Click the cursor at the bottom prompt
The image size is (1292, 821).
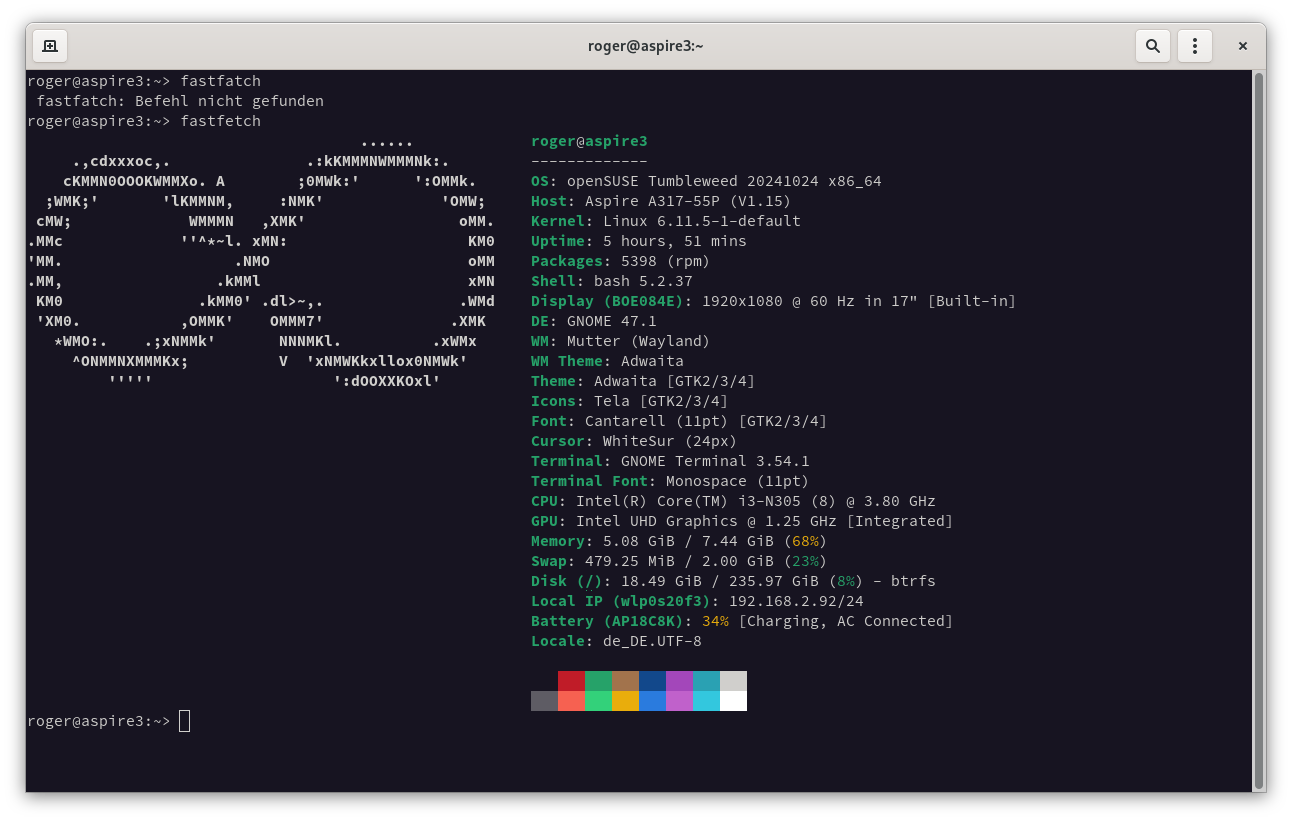[x=184, y=721]
